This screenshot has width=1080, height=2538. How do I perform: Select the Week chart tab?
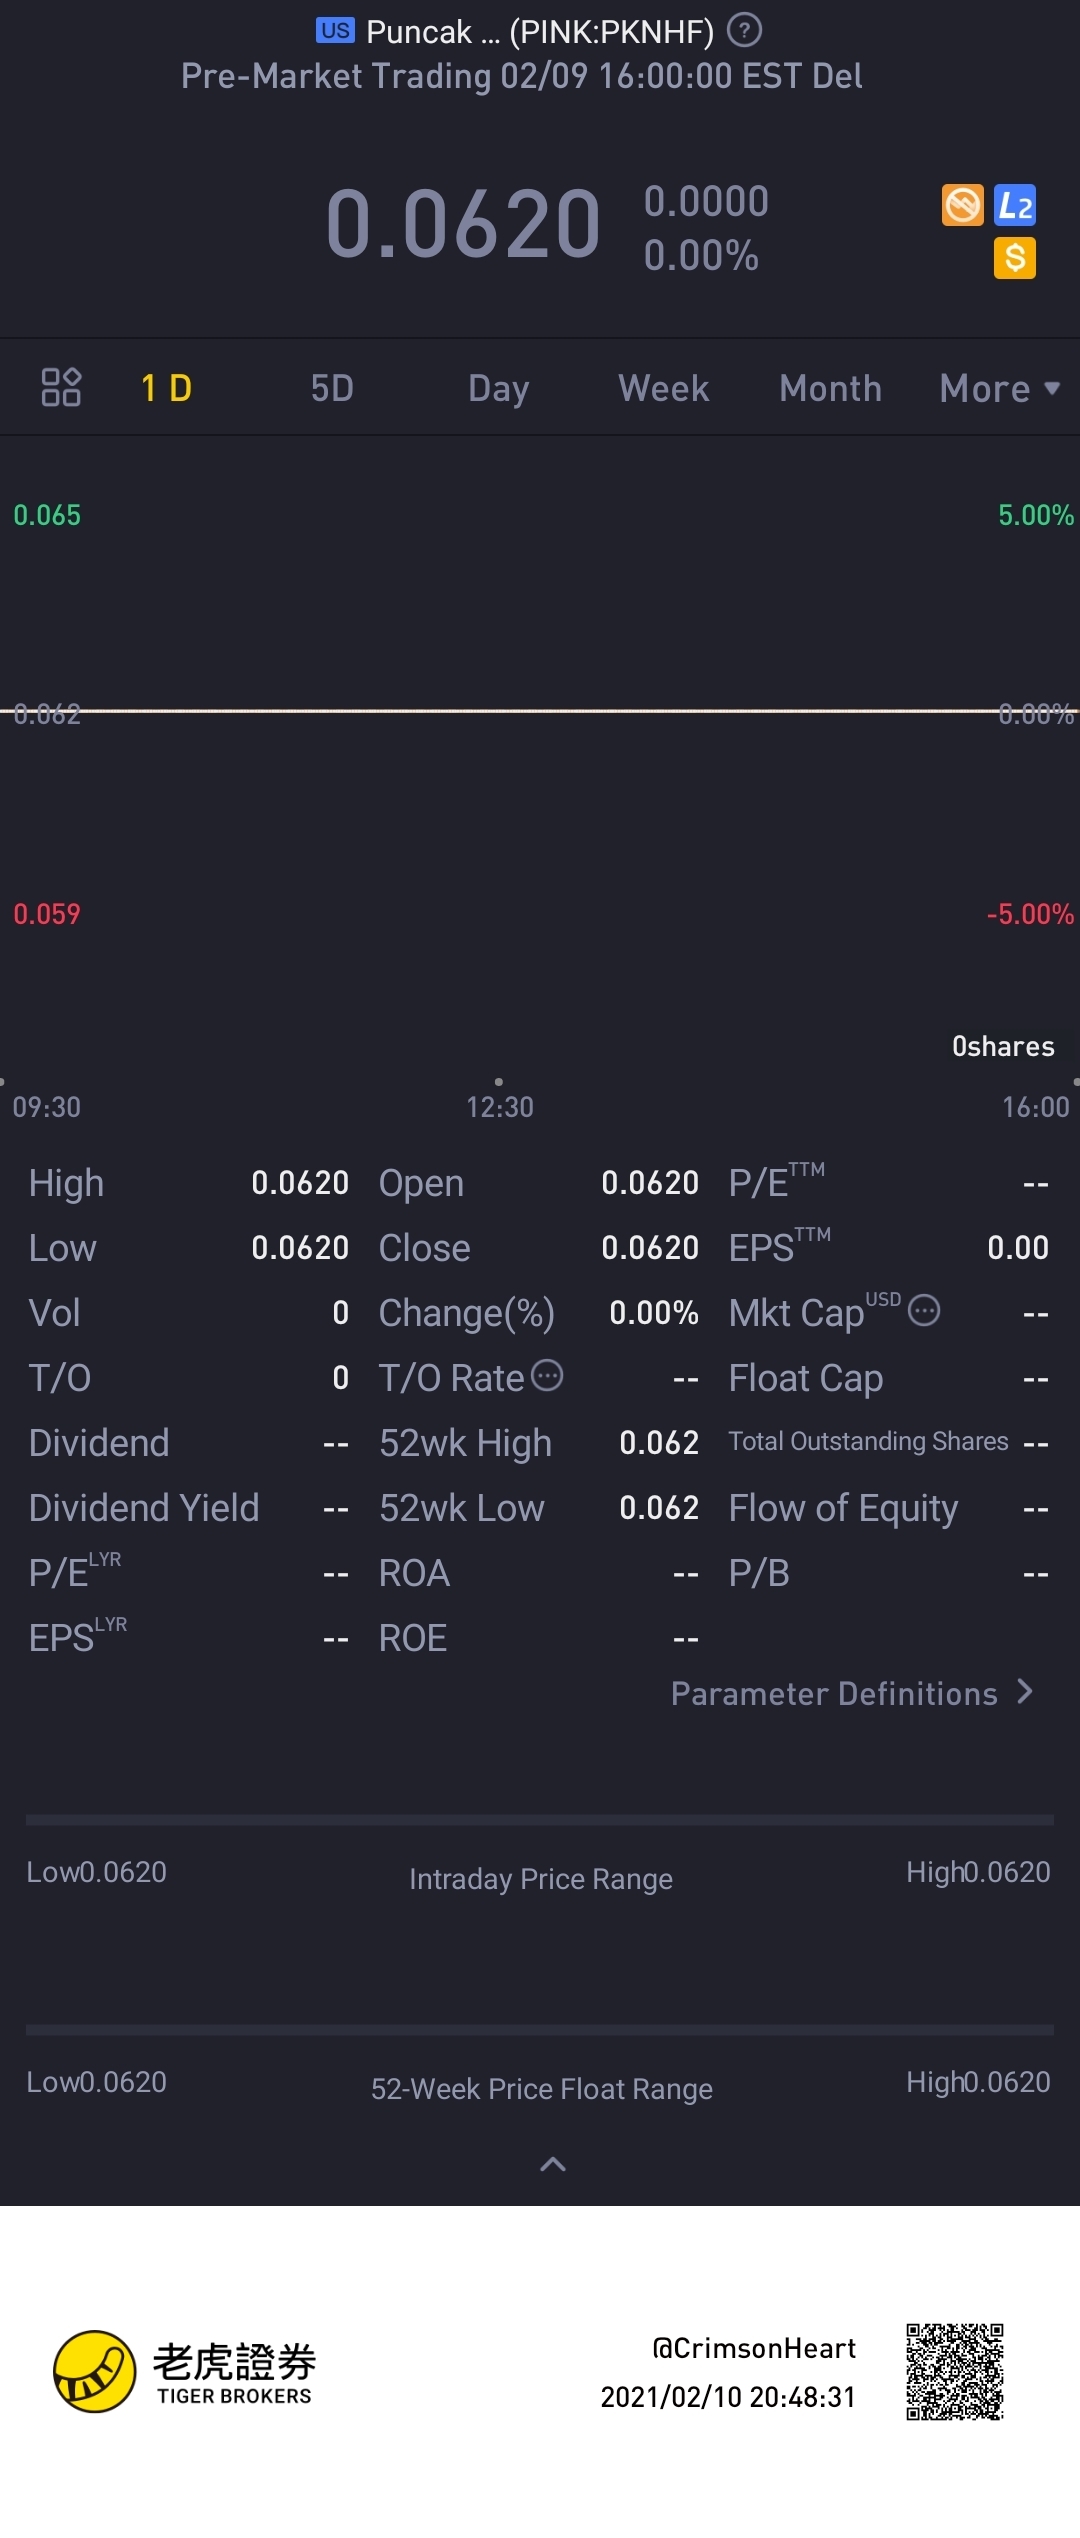pyautogui.click(x=664, y=388)
